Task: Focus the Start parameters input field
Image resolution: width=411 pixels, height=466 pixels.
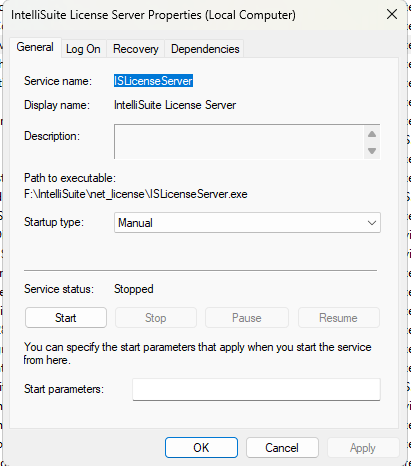Action: click(x=256, y=389)
